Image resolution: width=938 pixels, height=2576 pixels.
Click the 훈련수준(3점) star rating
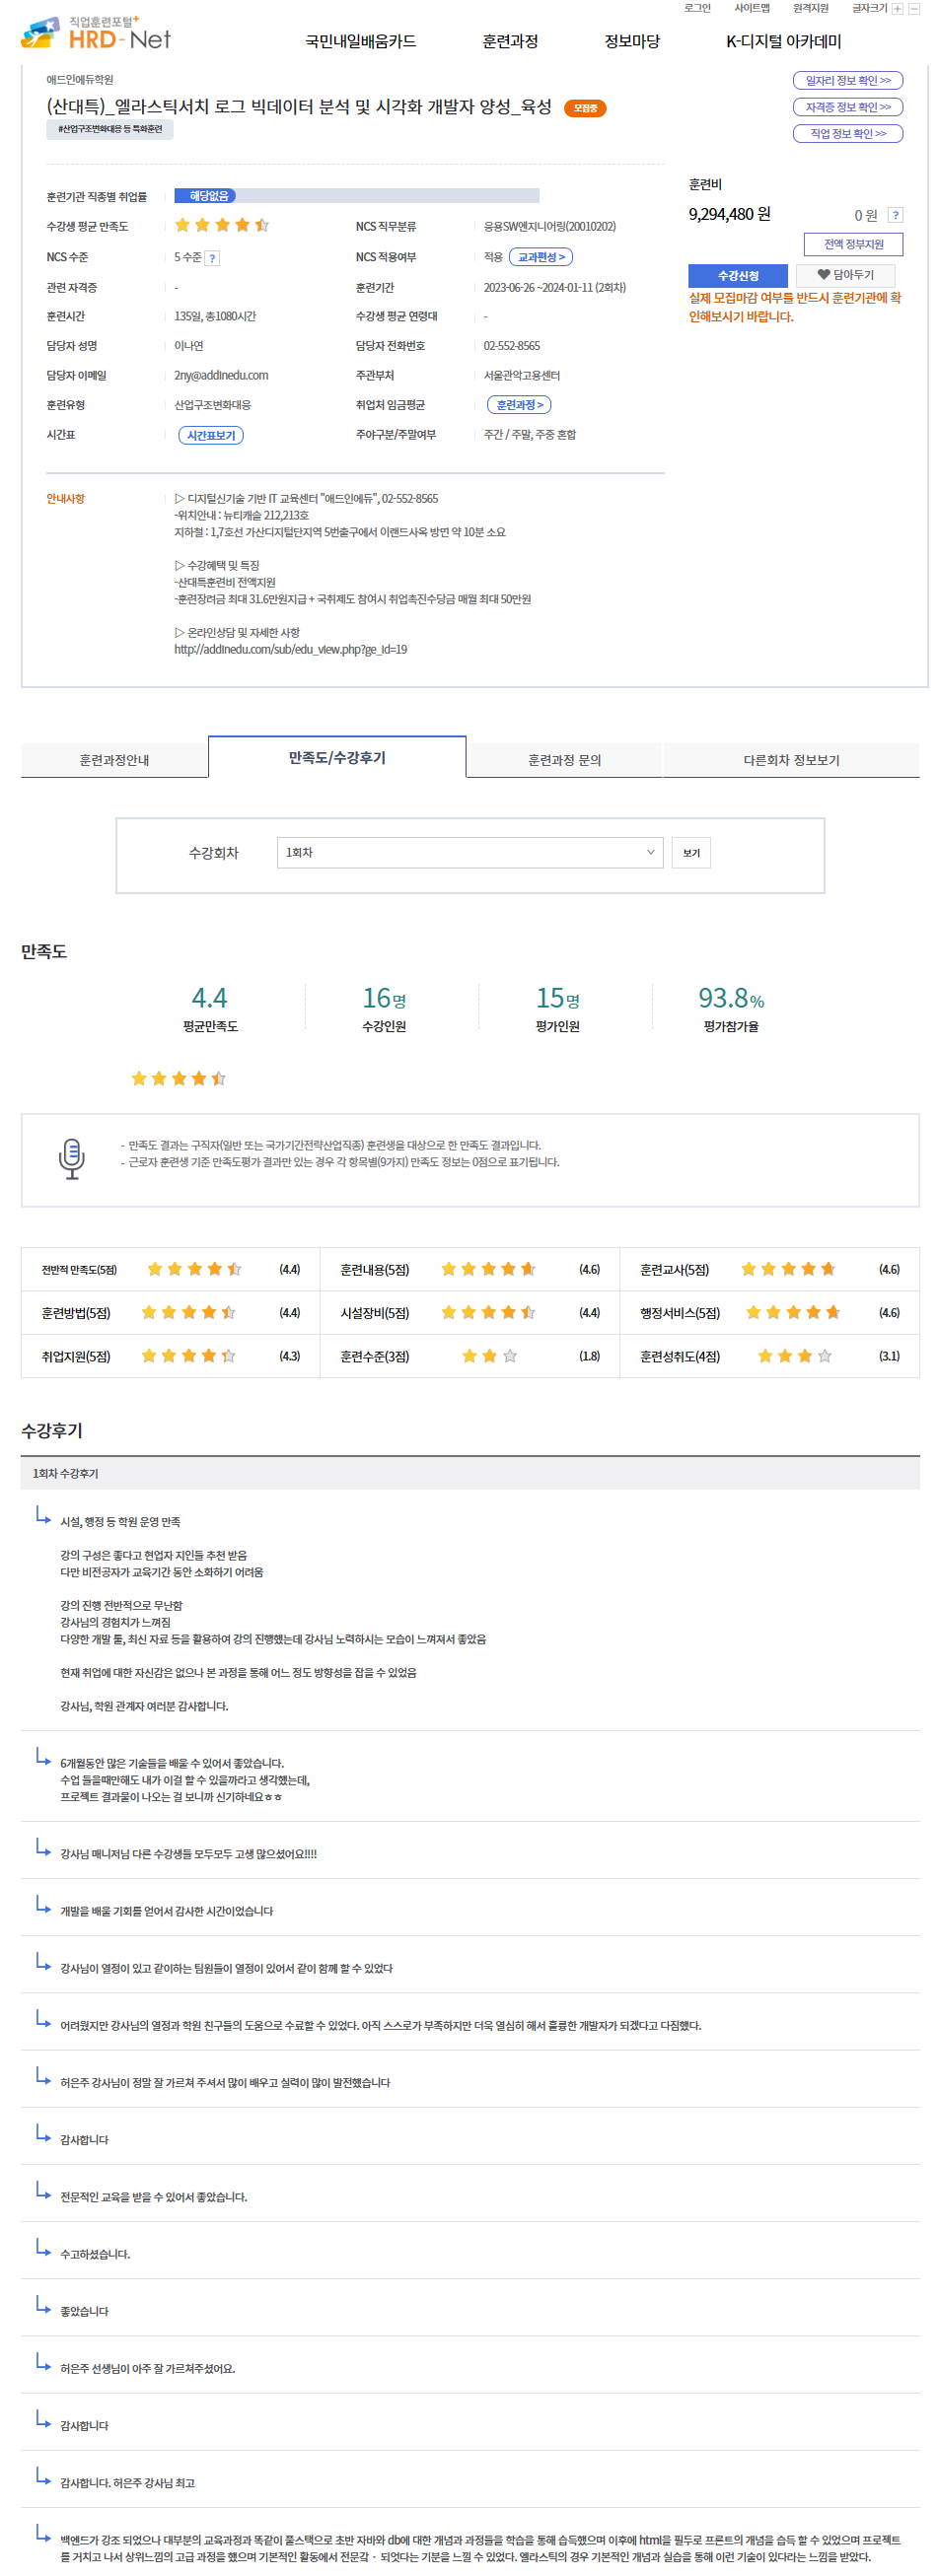[x=490, y=1357]
